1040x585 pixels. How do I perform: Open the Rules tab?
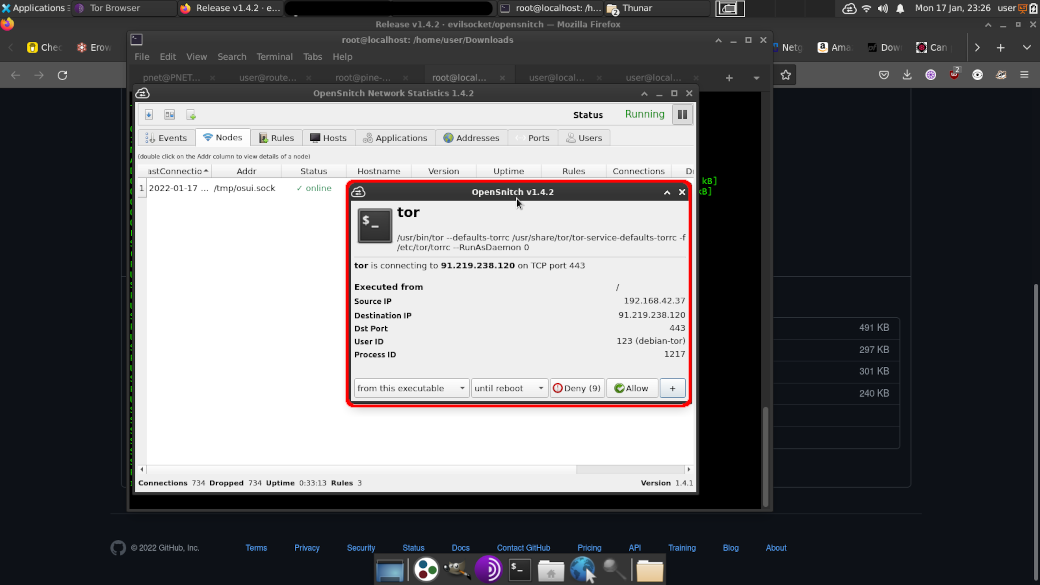[x=276, y=138]
